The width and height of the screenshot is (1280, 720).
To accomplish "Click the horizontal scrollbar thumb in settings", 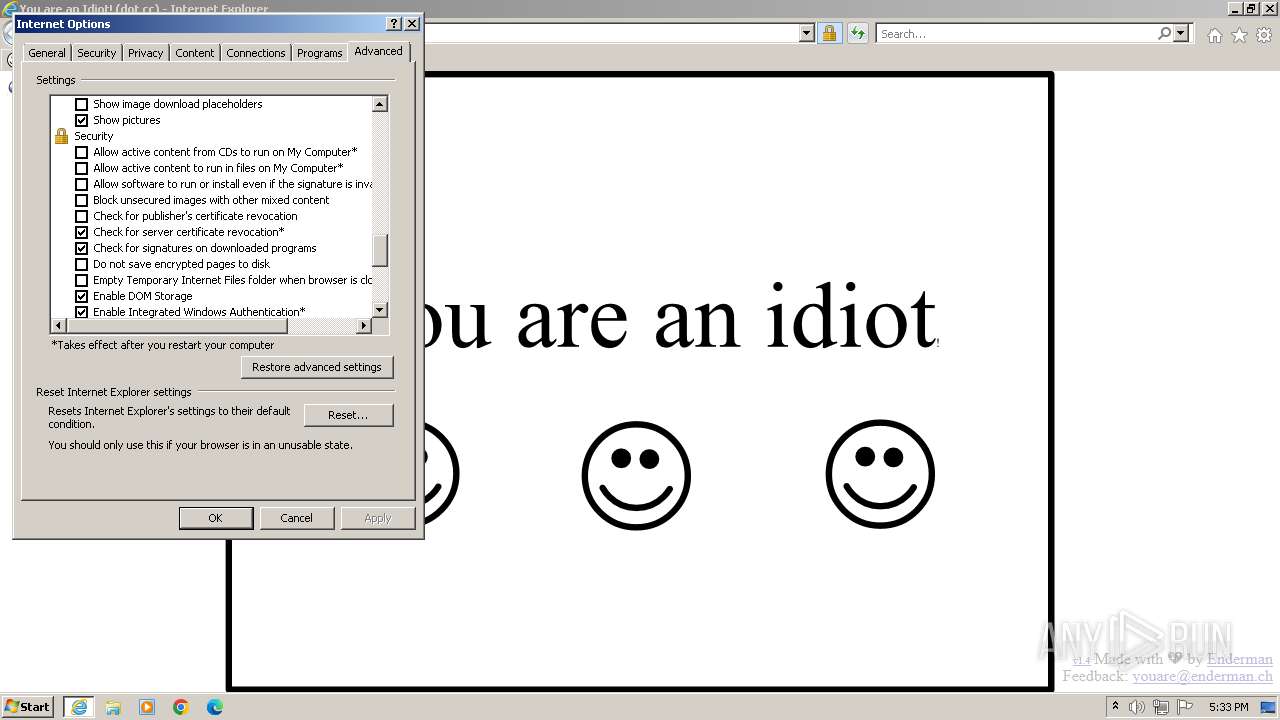I will [x=177, y=326].
